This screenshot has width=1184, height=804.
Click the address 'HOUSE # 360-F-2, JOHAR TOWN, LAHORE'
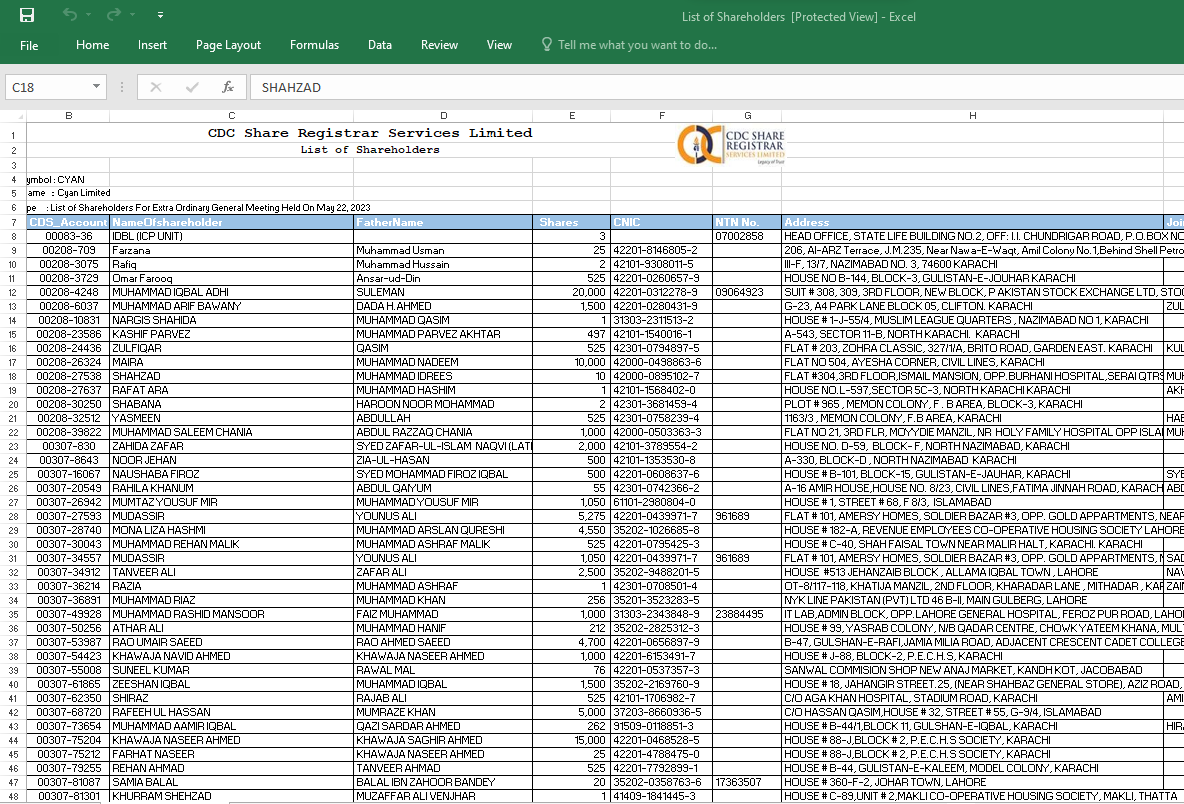[x=973, y=782]
